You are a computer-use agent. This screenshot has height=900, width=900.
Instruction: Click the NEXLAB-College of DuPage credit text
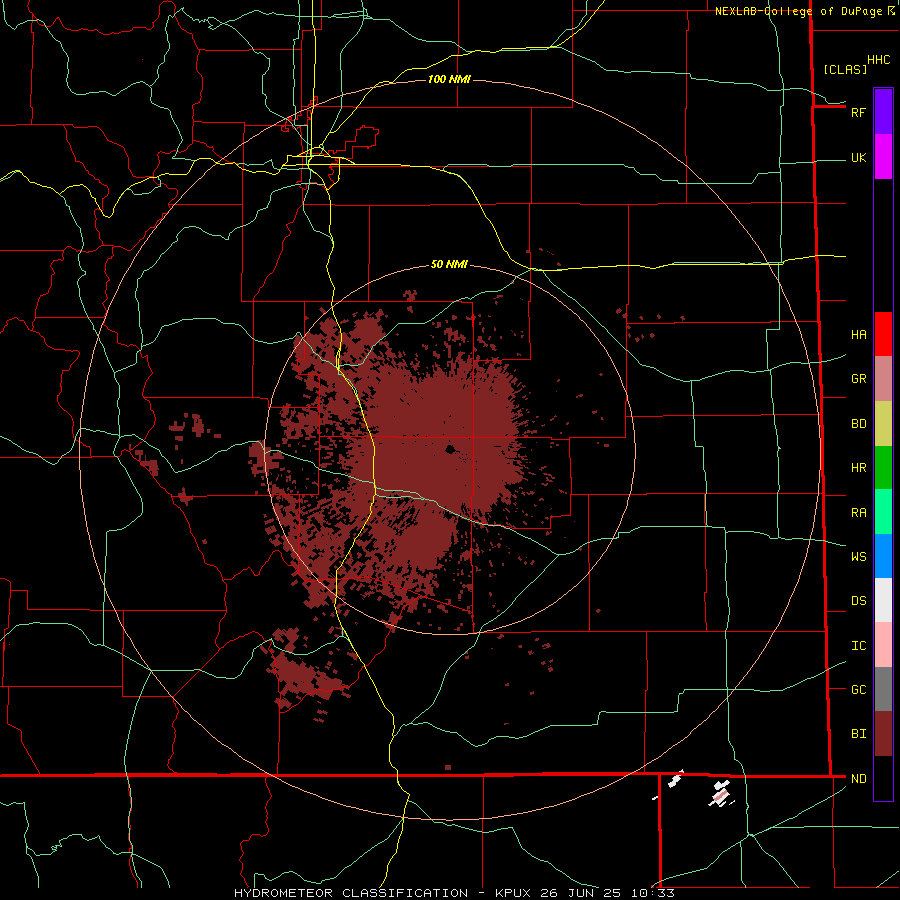800,11
